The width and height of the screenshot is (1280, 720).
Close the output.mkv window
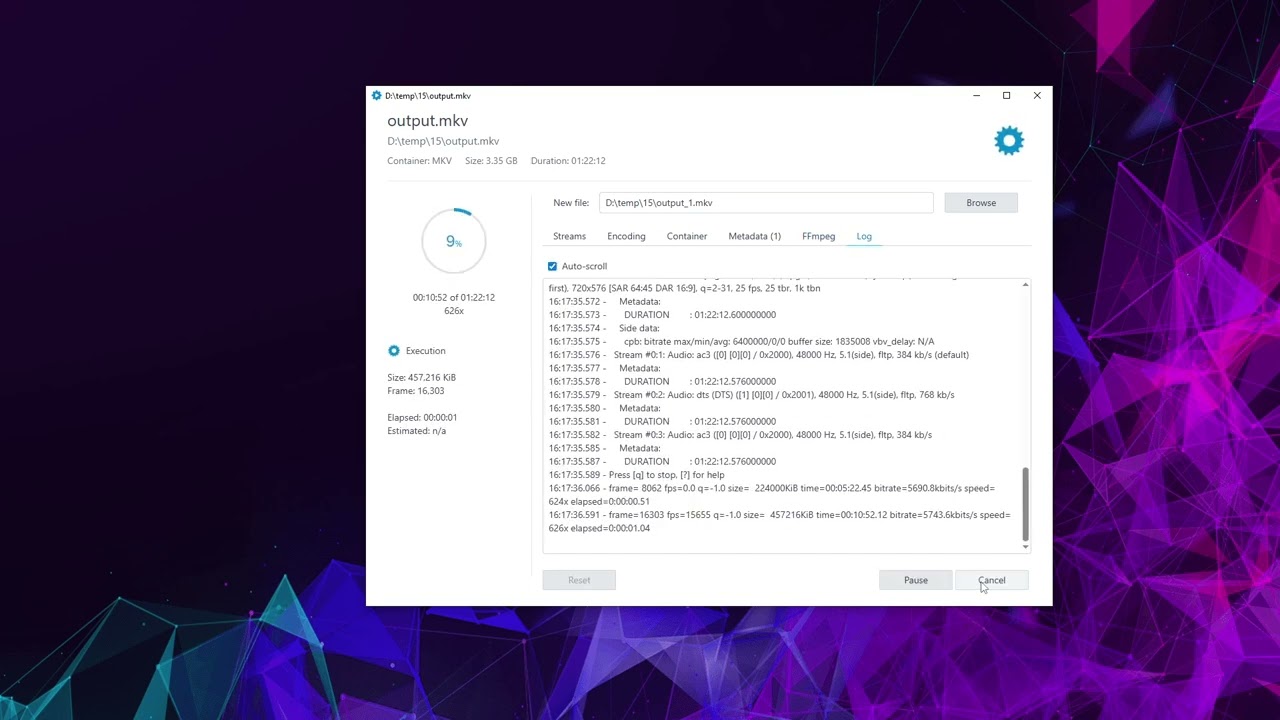[1037, 96]
